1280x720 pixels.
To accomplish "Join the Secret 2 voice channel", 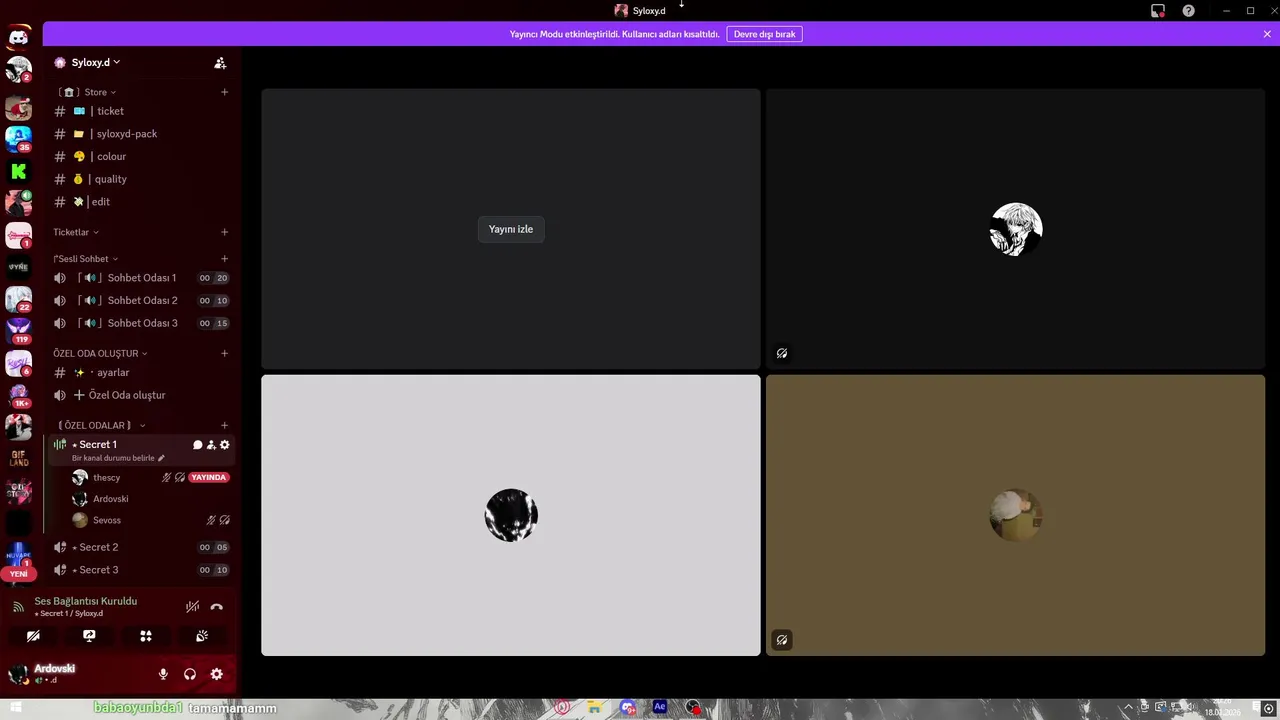I will pos(141,547).
